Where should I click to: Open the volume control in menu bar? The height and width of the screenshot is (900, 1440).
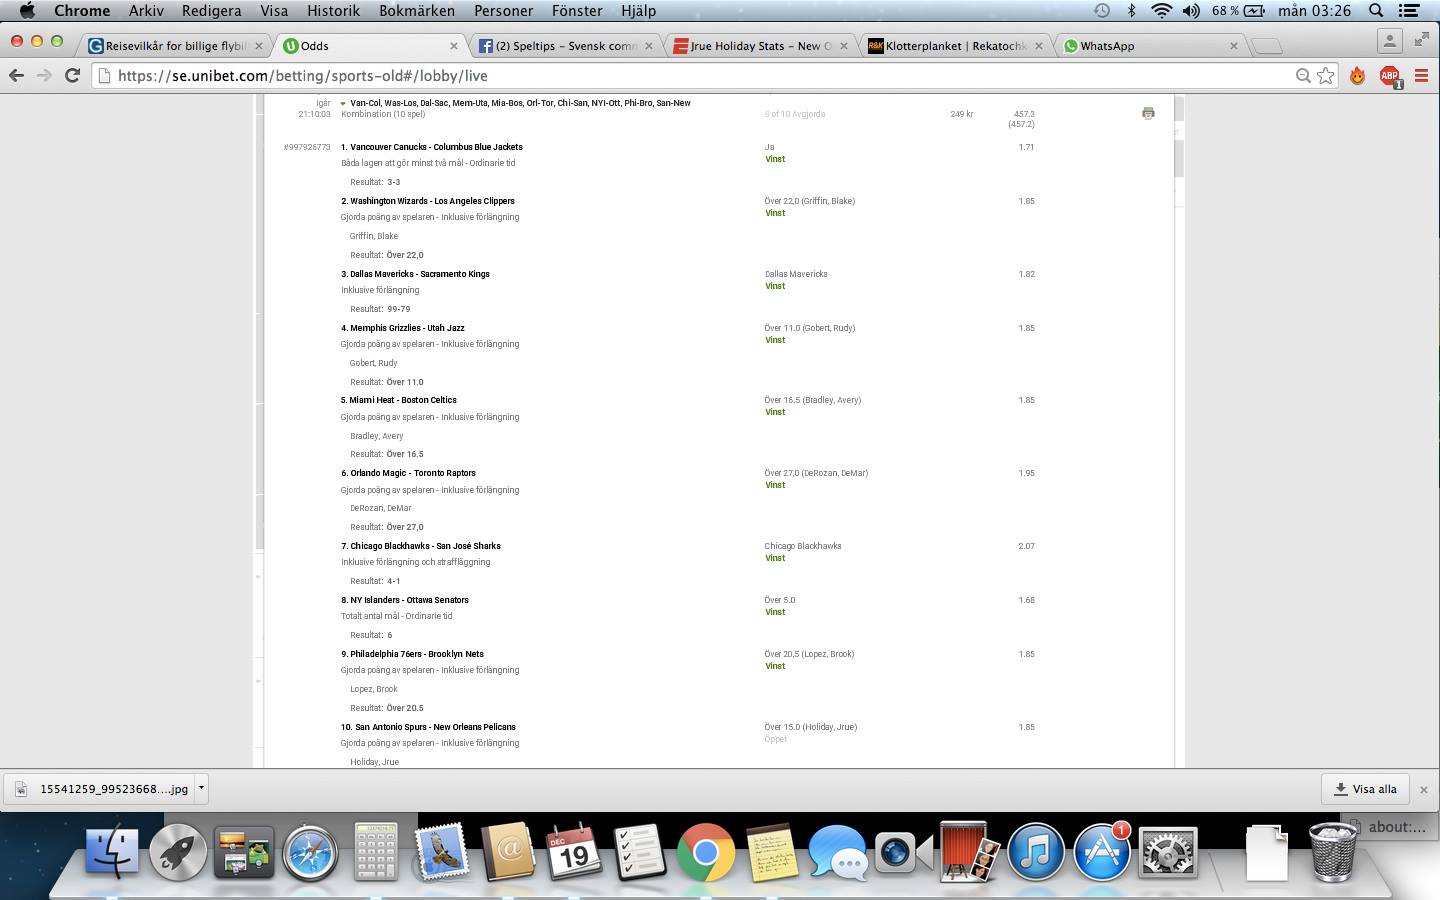[x=1191, y=11]
